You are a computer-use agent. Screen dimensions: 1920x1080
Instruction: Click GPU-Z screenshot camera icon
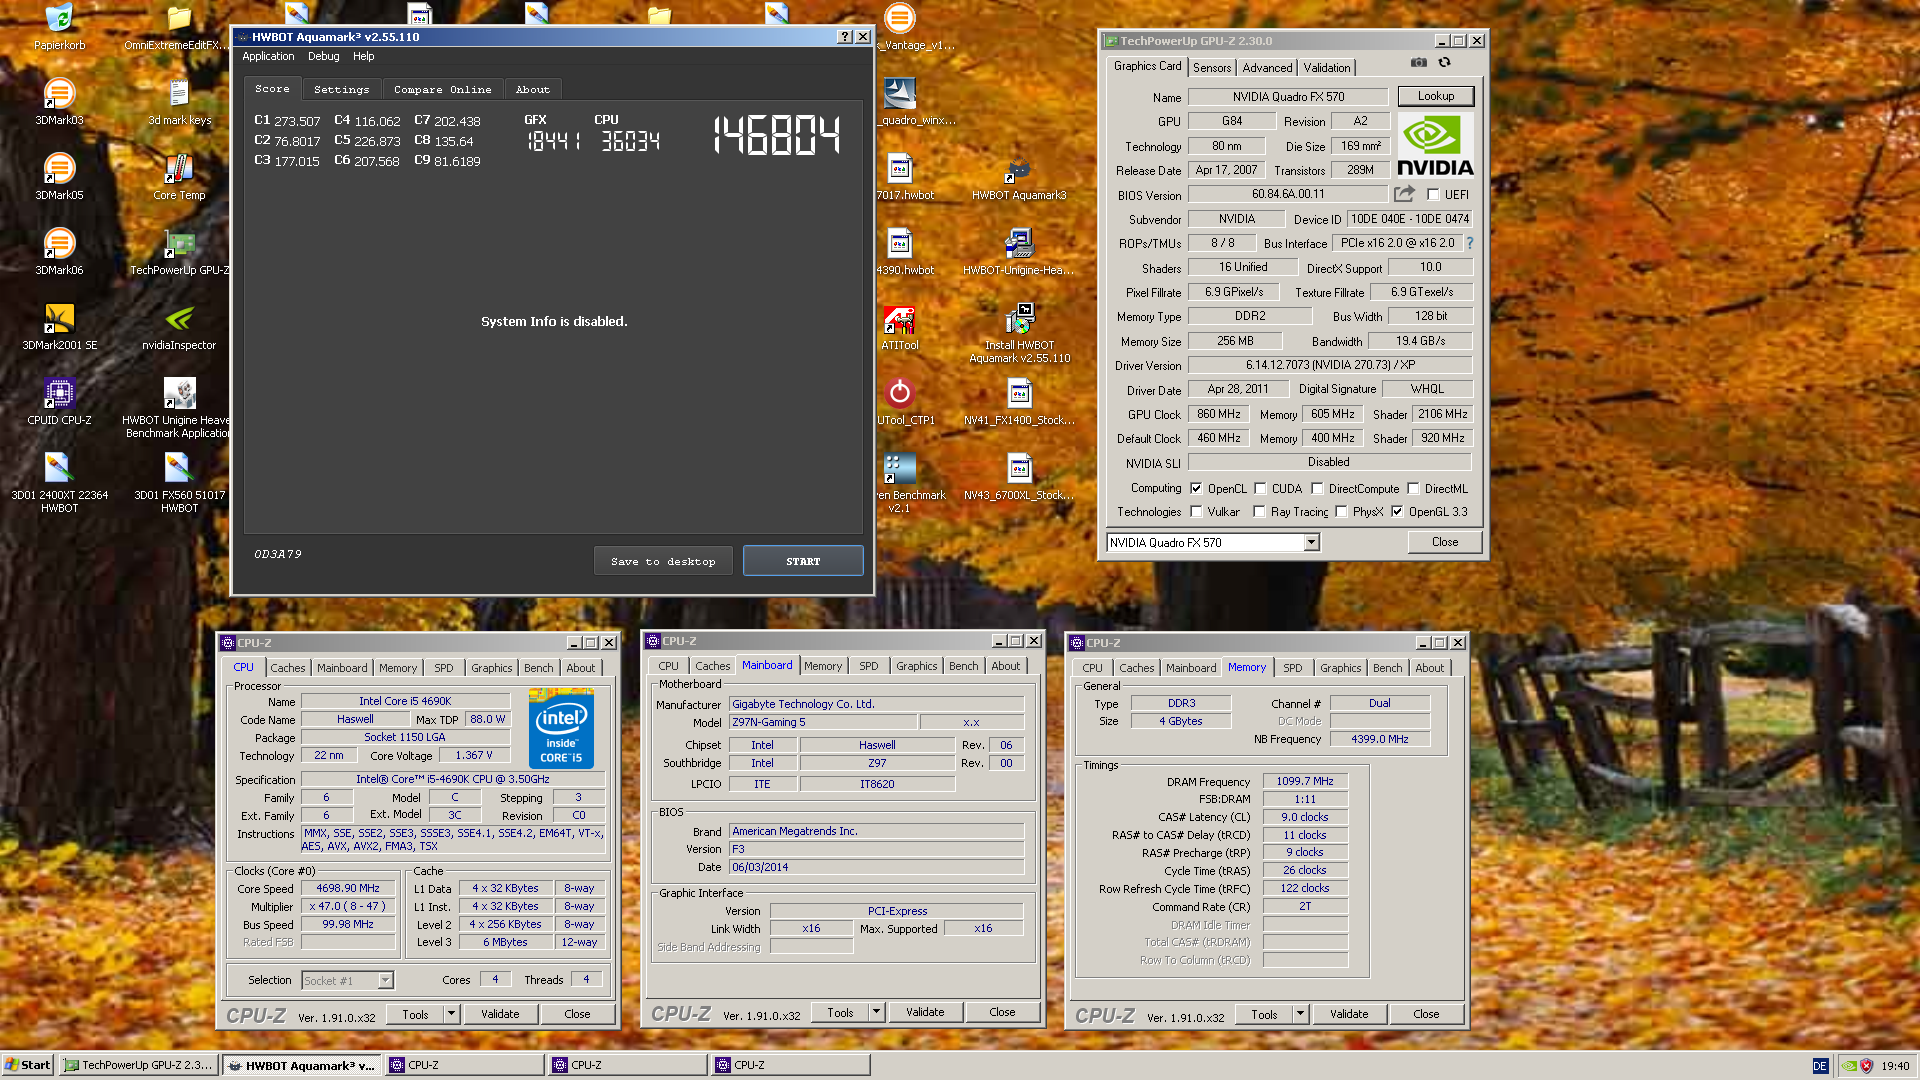tap(1418, 62)
